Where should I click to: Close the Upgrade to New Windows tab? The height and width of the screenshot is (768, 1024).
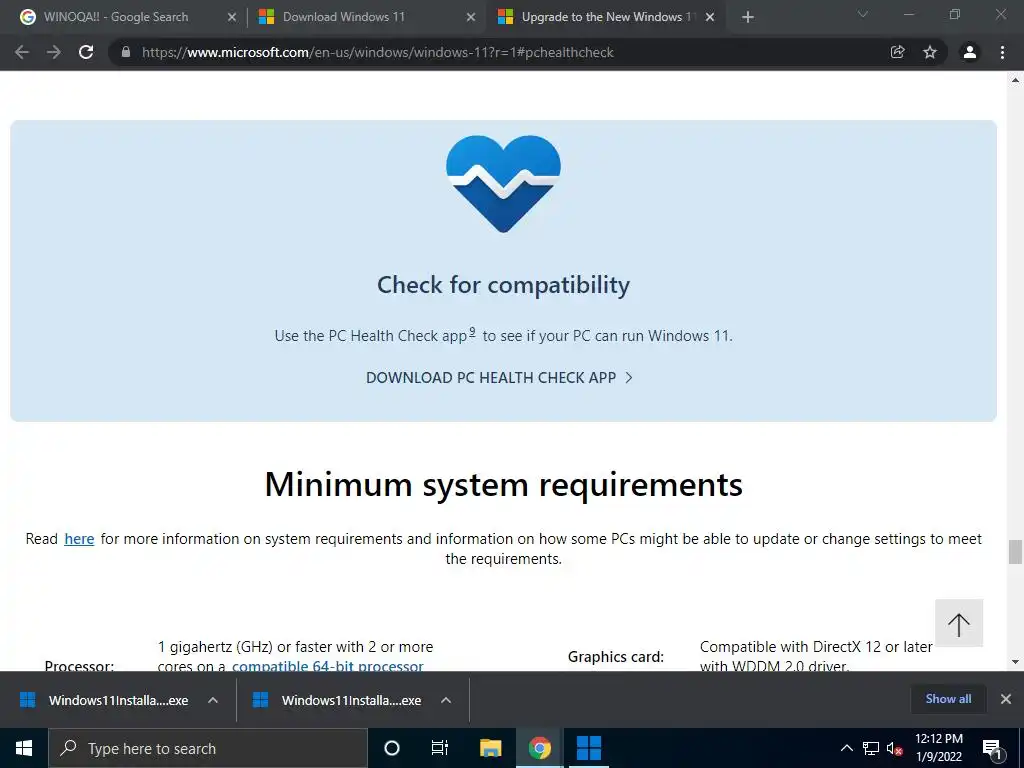click(711, 17)
